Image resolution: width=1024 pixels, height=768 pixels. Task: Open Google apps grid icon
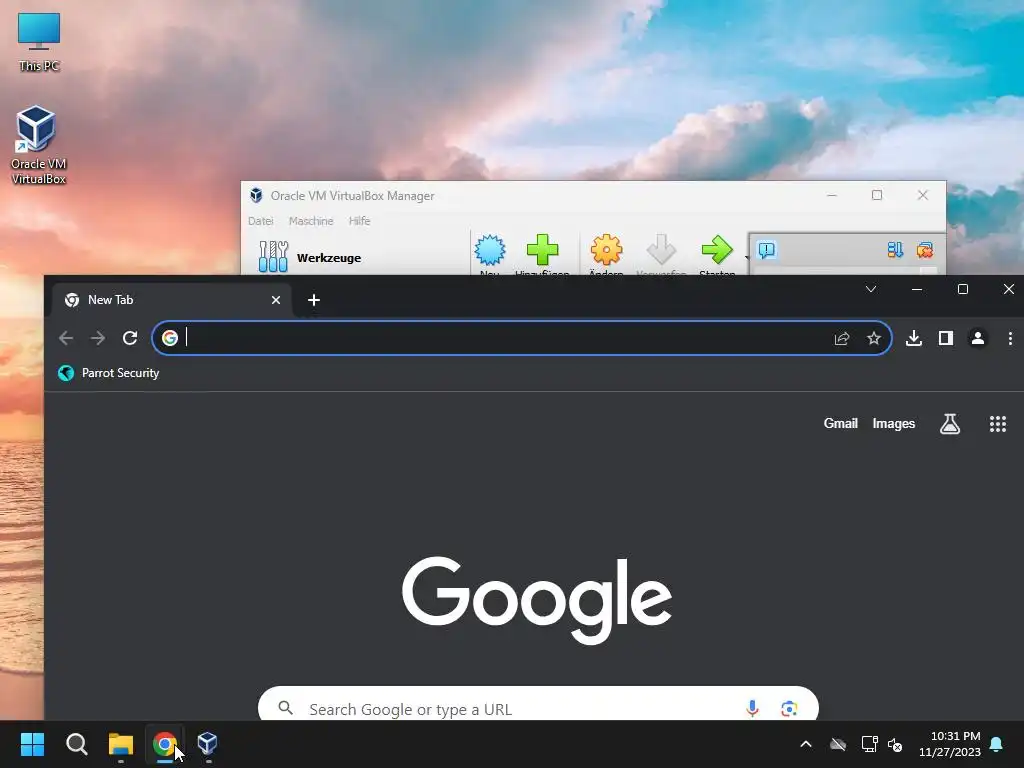click(x=997, y=424)
